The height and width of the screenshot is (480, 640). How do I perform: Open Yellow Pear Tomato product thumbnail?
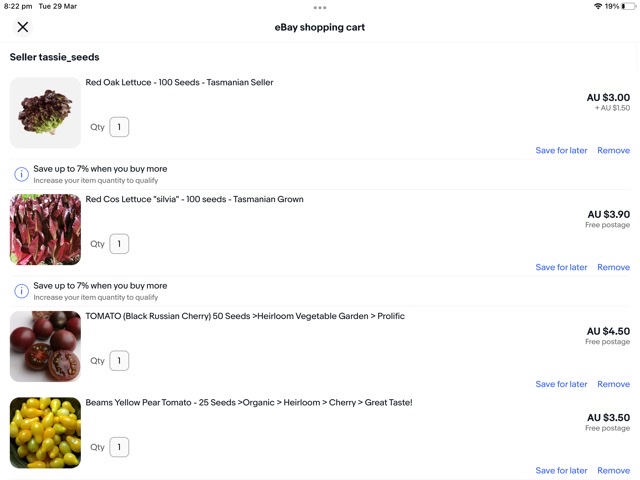[45, 432]
